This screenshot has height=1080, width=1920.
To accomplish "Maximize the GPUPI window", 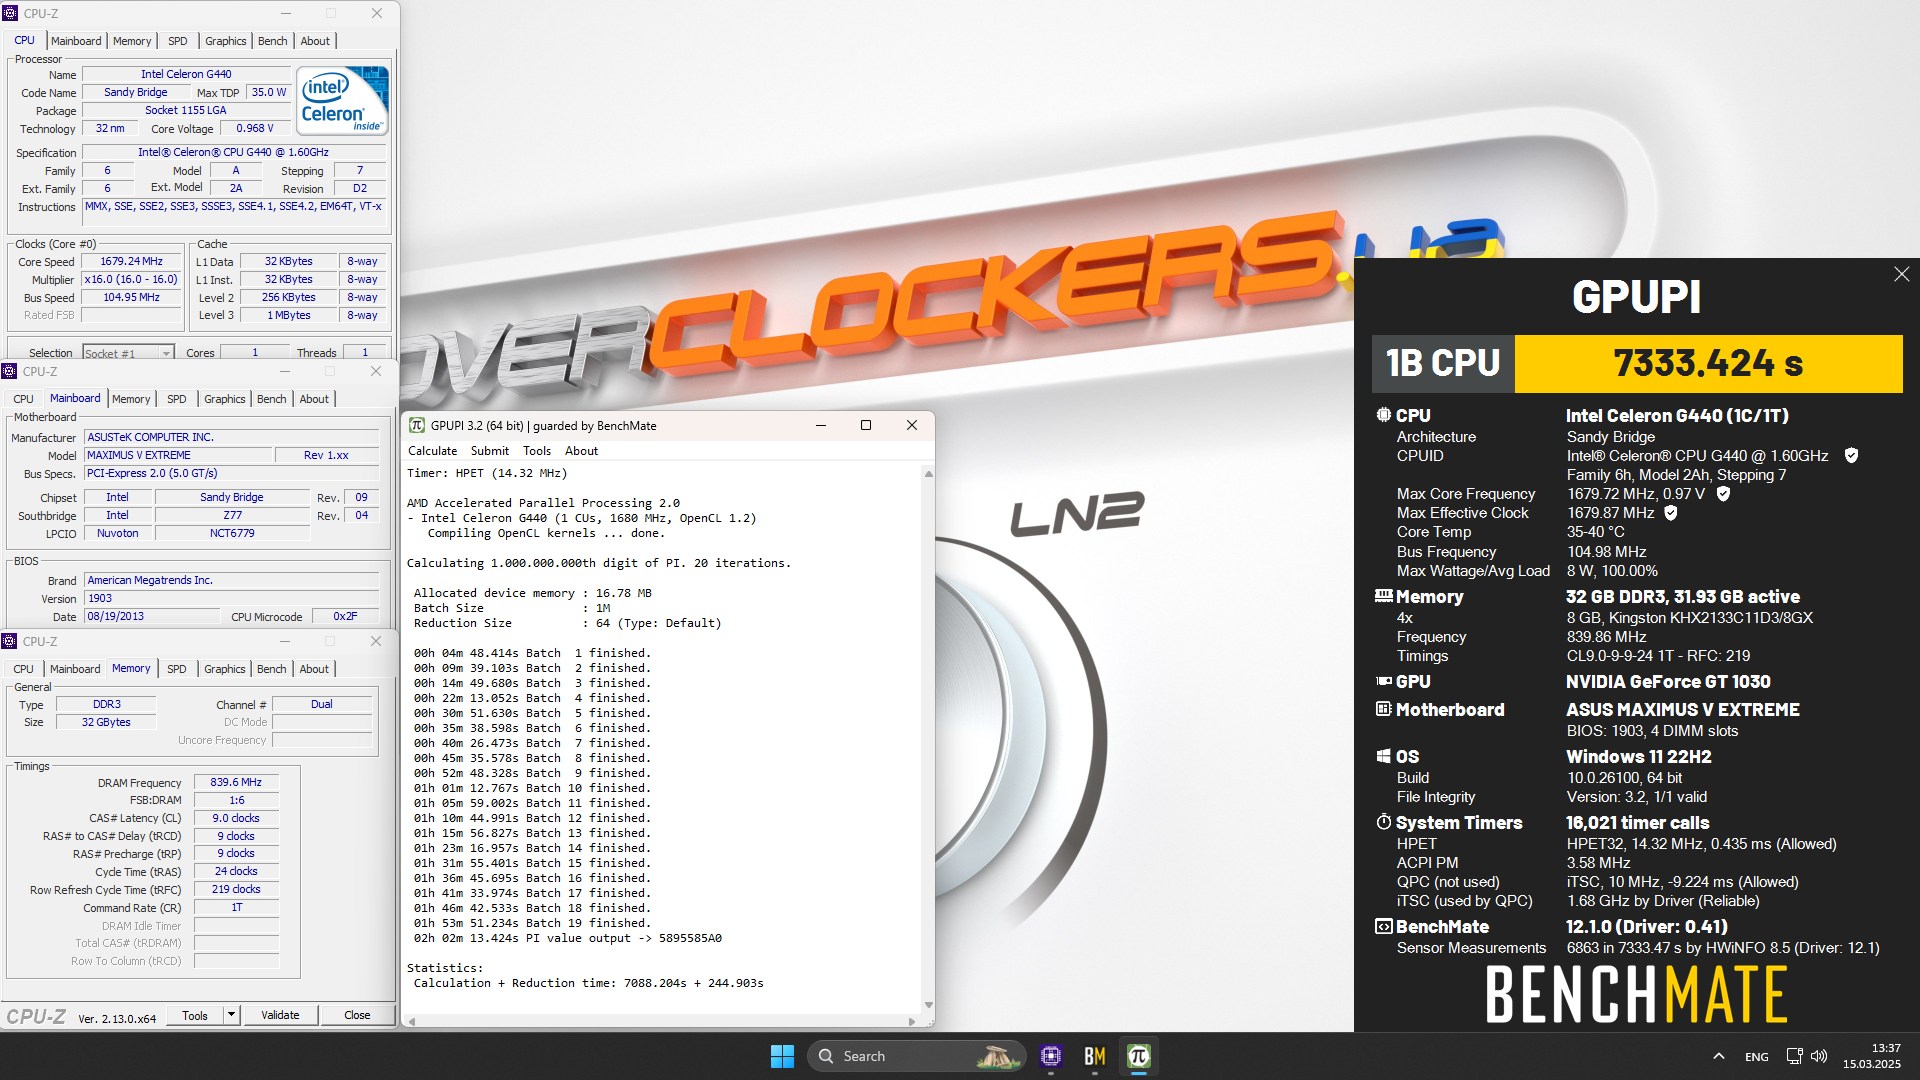I will [866, 425].
